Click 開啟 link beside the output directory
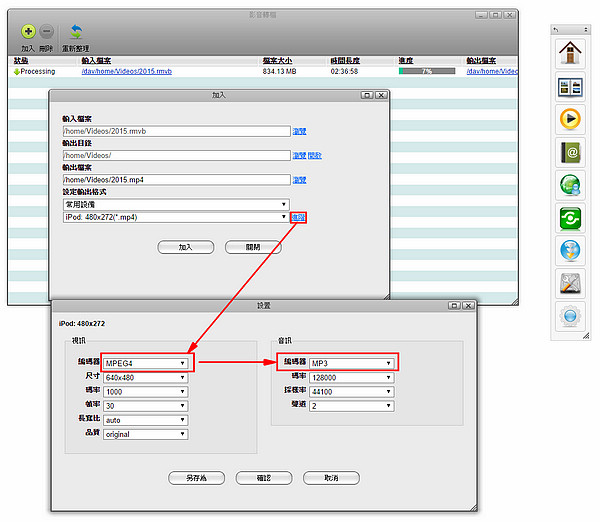 (315, 155)
